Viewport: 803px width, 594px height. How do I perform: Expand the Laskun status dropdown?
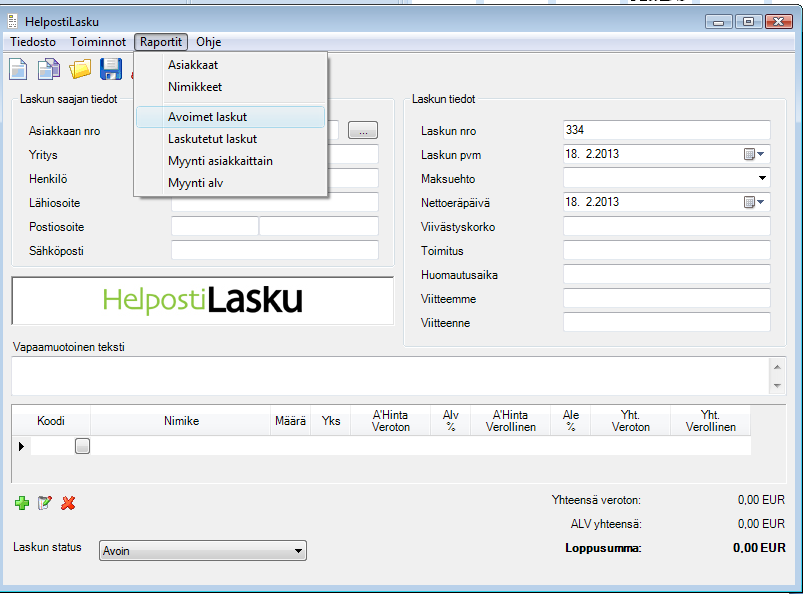pyautogui.click(x=298, y=551)
